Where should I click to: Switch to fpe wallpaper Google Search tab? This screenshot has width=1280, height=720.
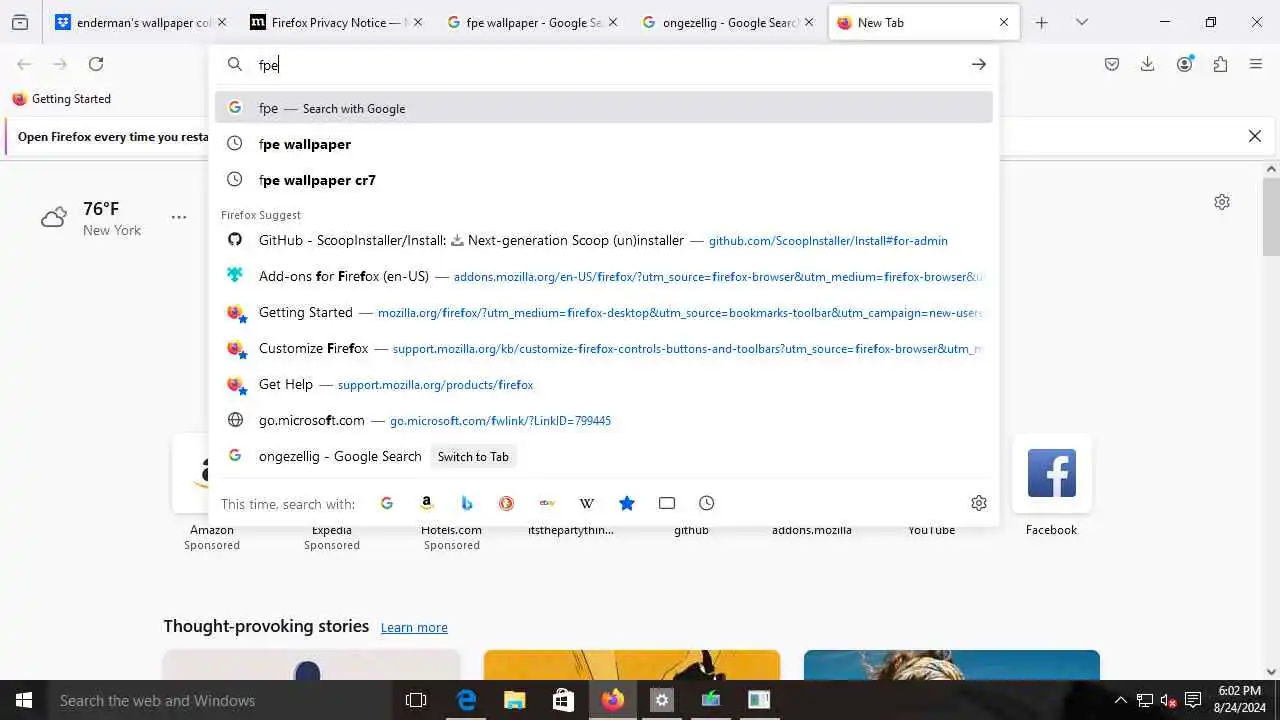(532, 22)
